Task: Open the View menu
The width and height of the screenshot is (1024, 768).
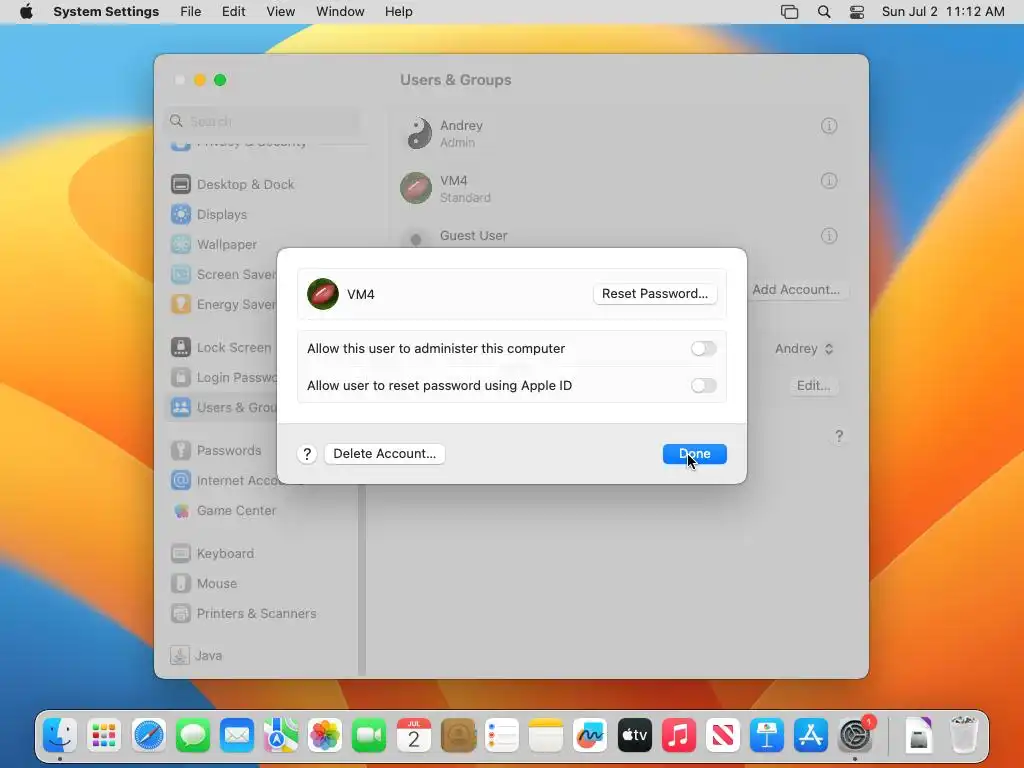Action: (x=281, y=12)
